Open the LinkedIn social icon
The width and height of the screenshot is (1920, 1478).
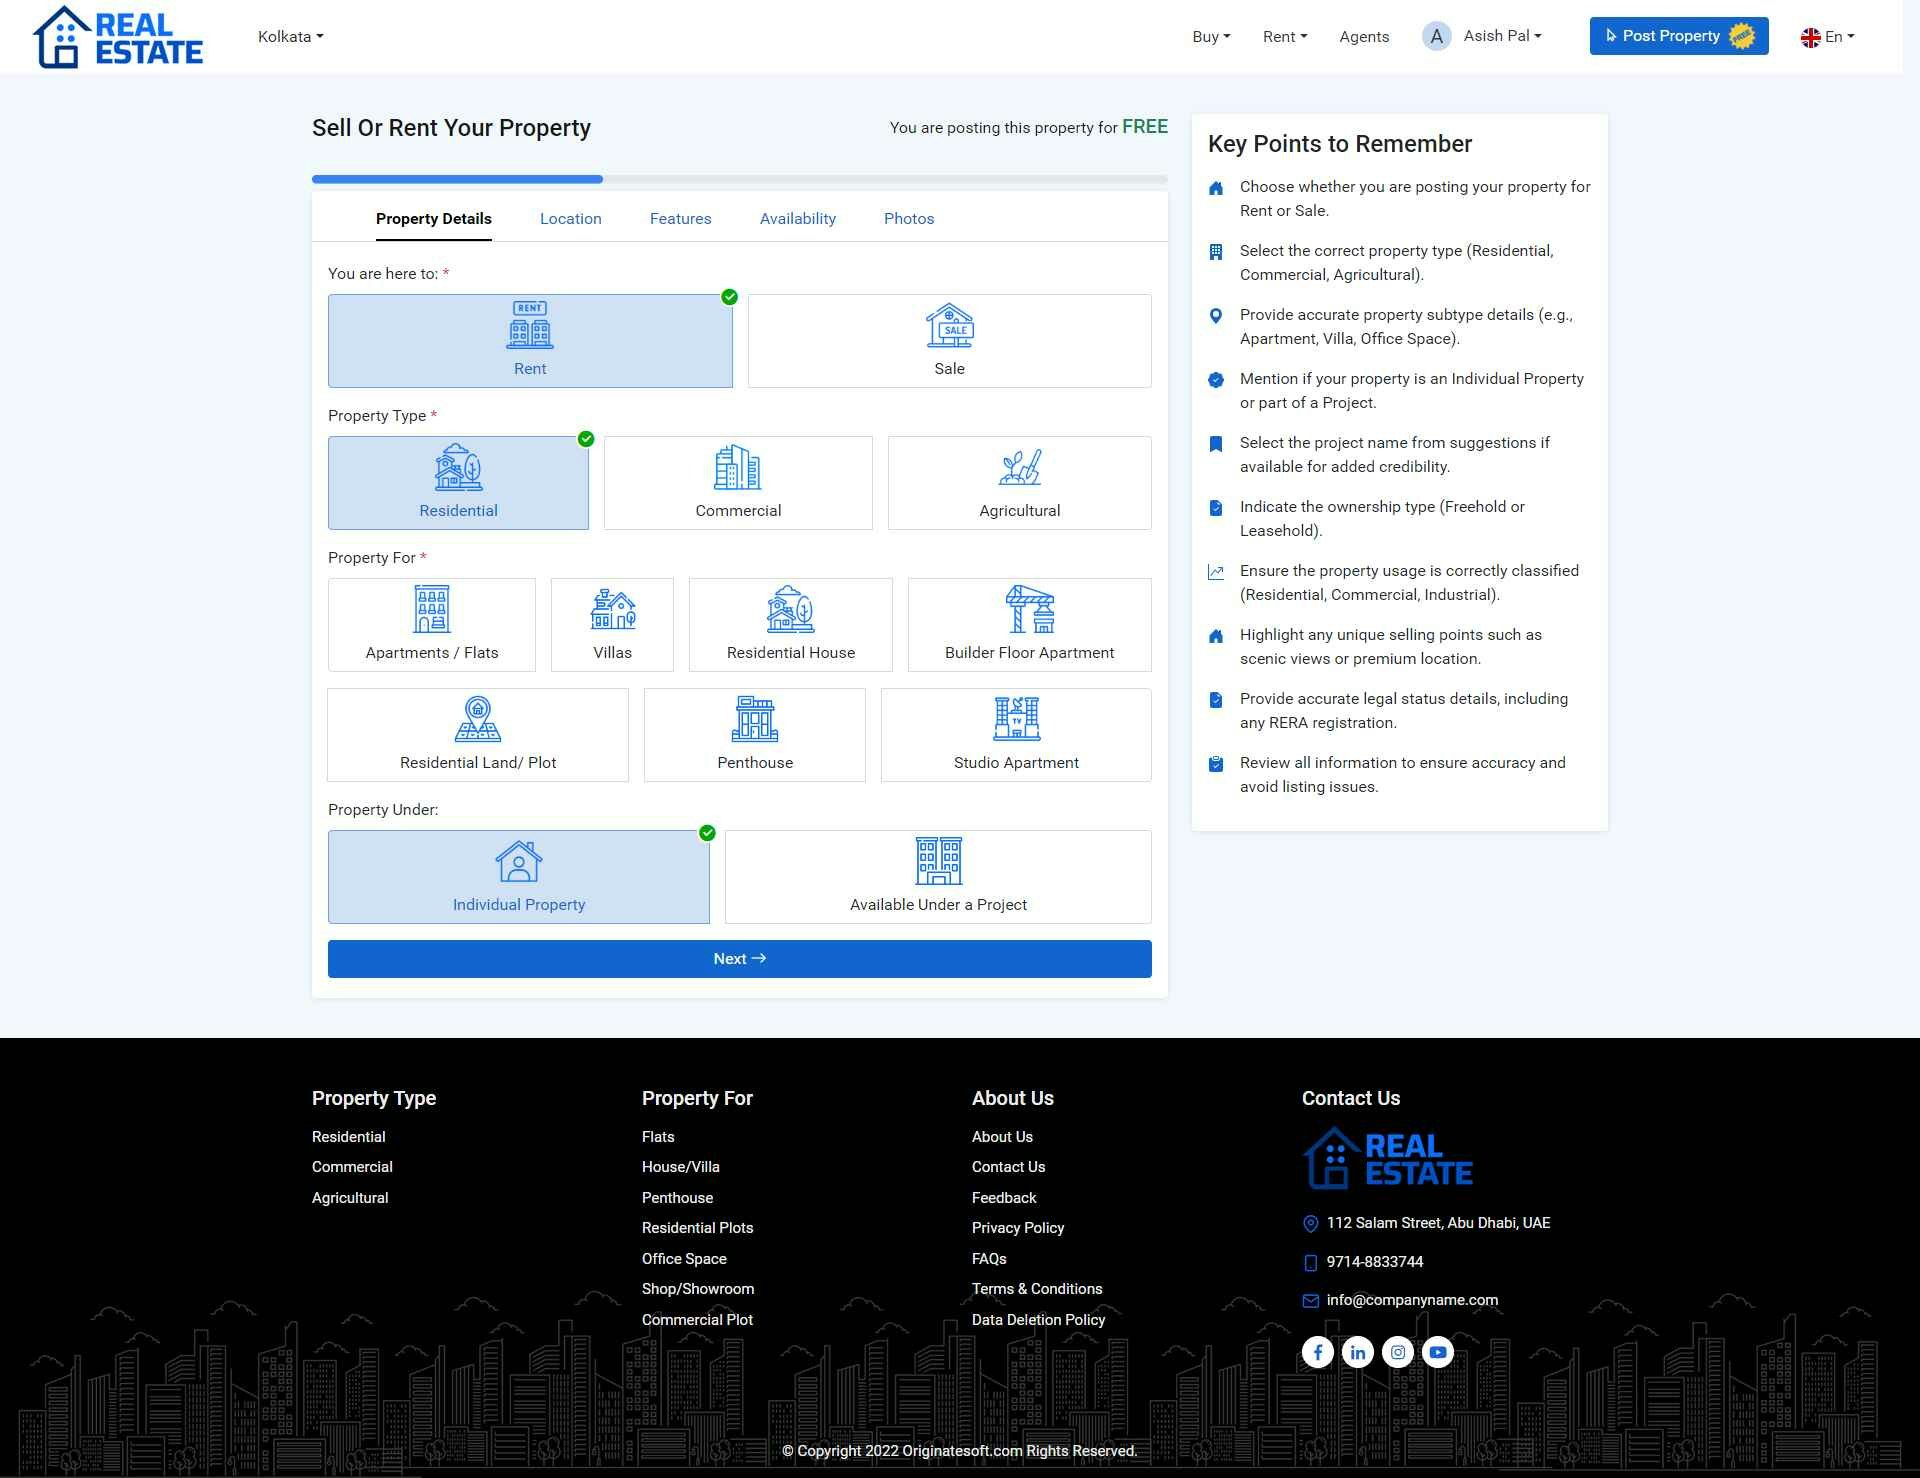1357,1352
